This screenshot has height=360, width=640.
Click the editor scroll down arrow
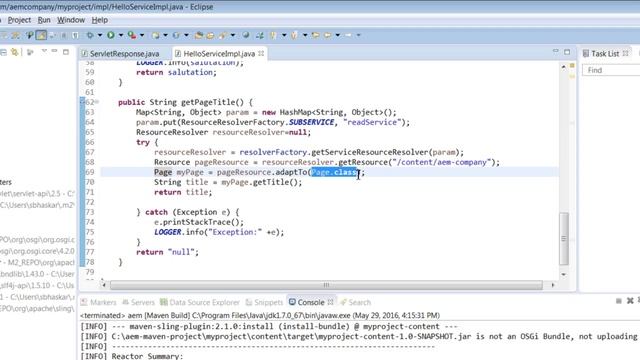564,275
